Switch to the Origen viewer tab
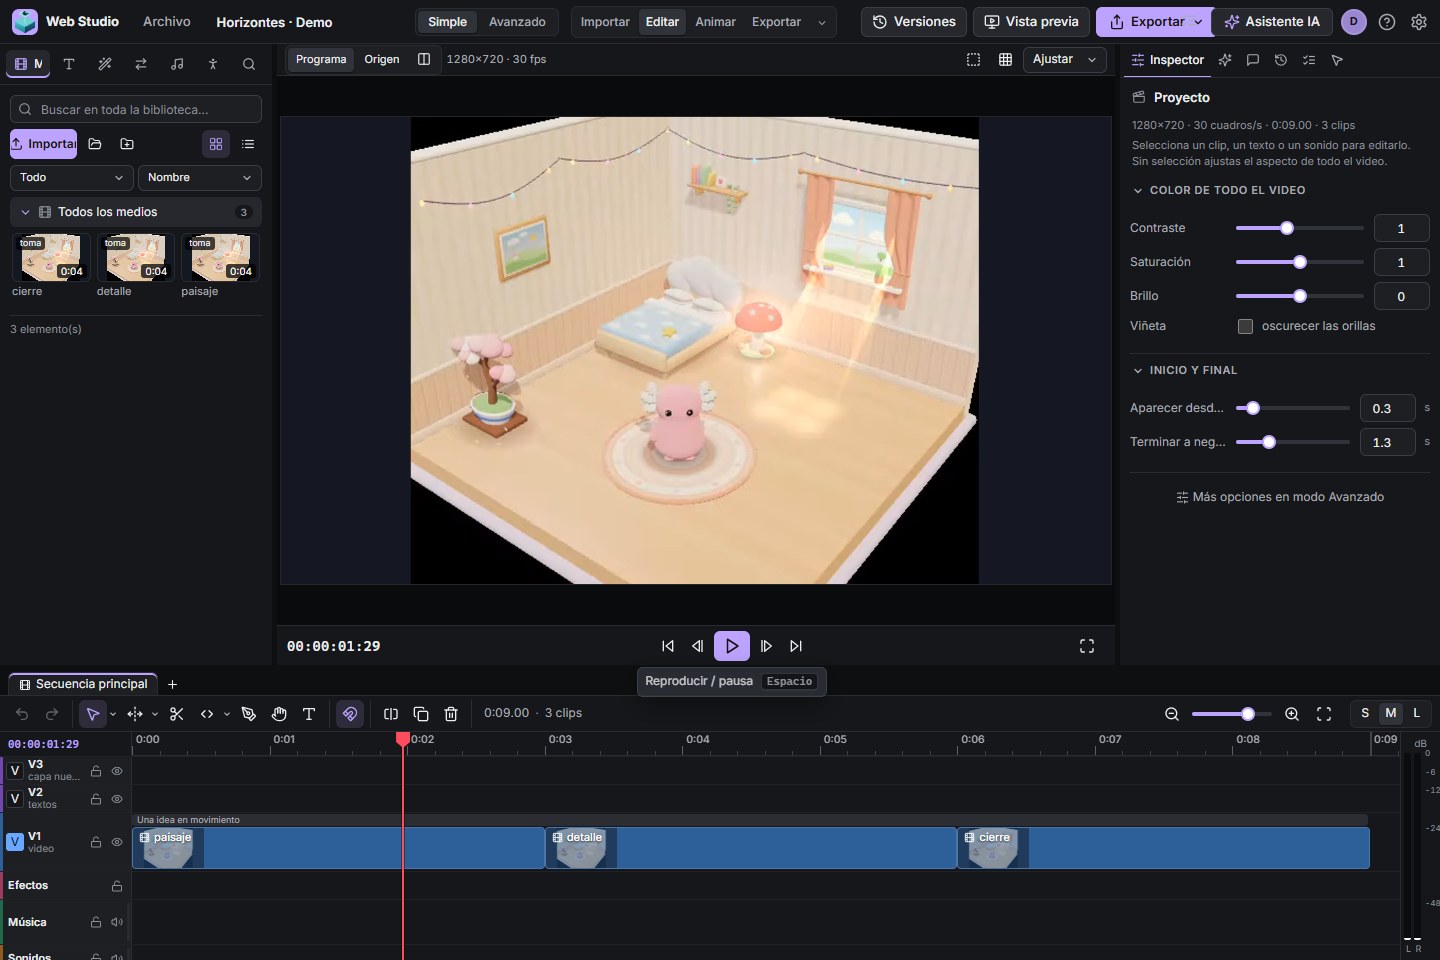 point(382,60)
